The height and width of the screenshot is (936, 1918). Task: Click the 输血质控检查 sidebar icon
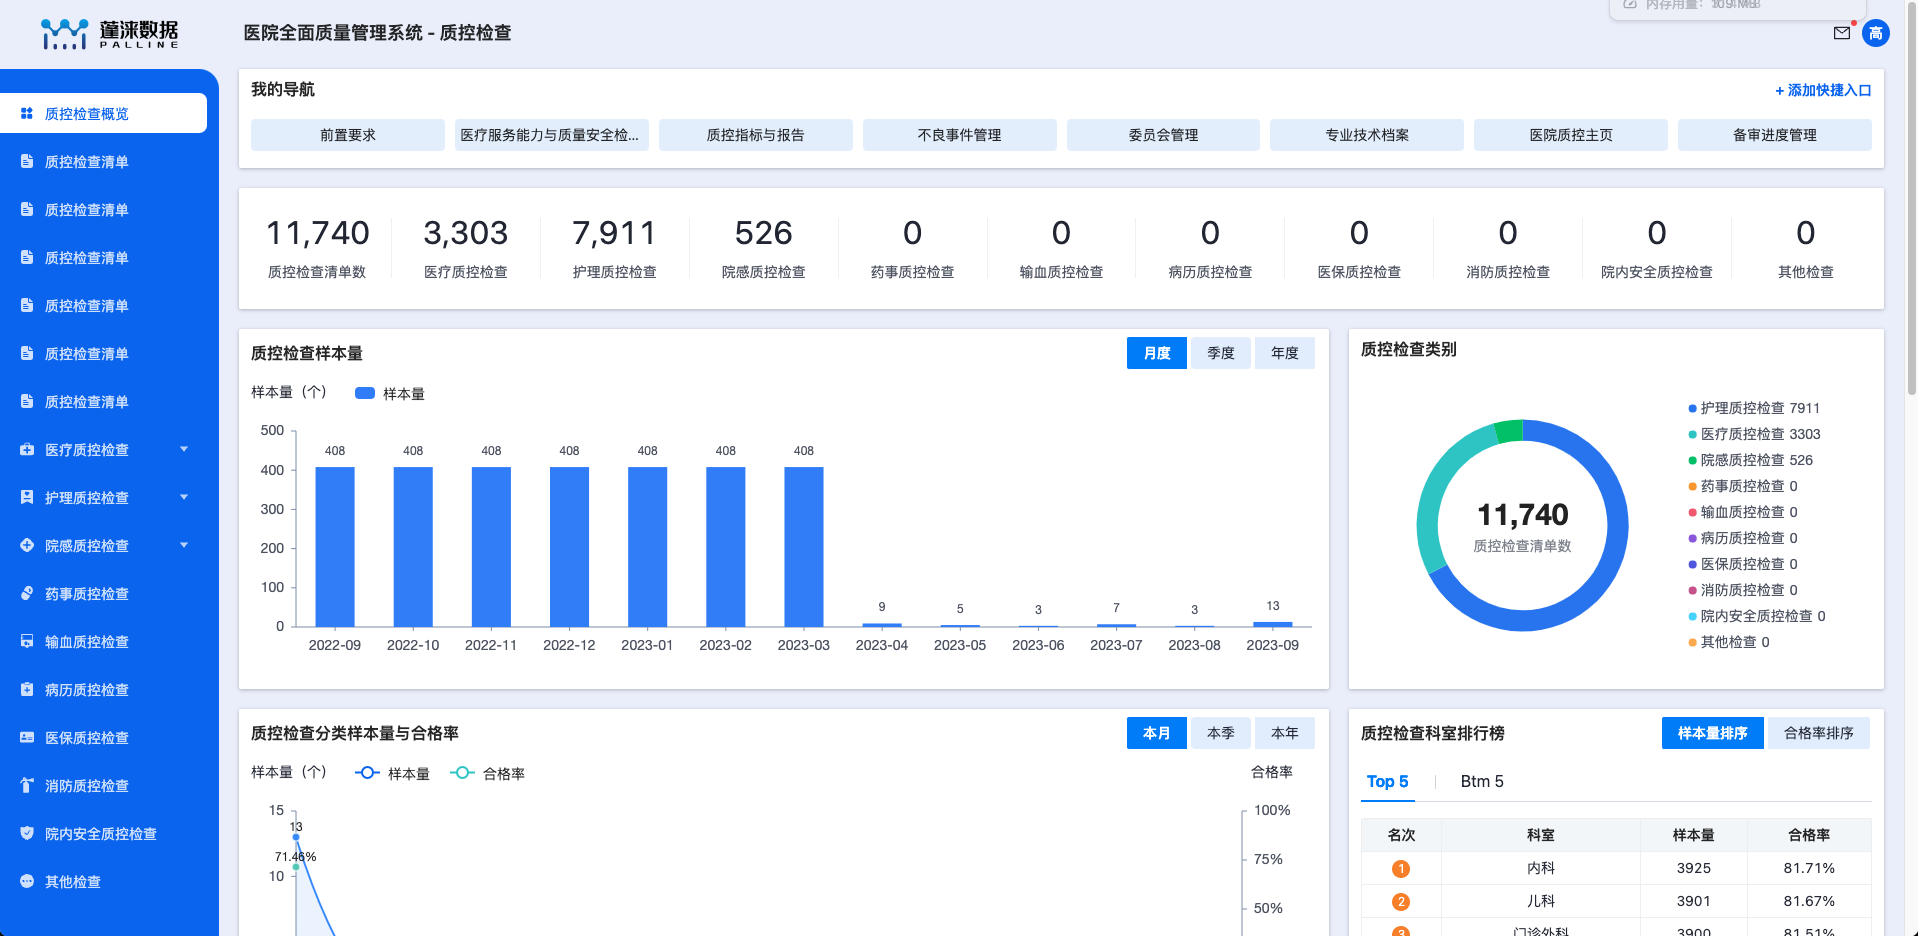click(27, 641)
